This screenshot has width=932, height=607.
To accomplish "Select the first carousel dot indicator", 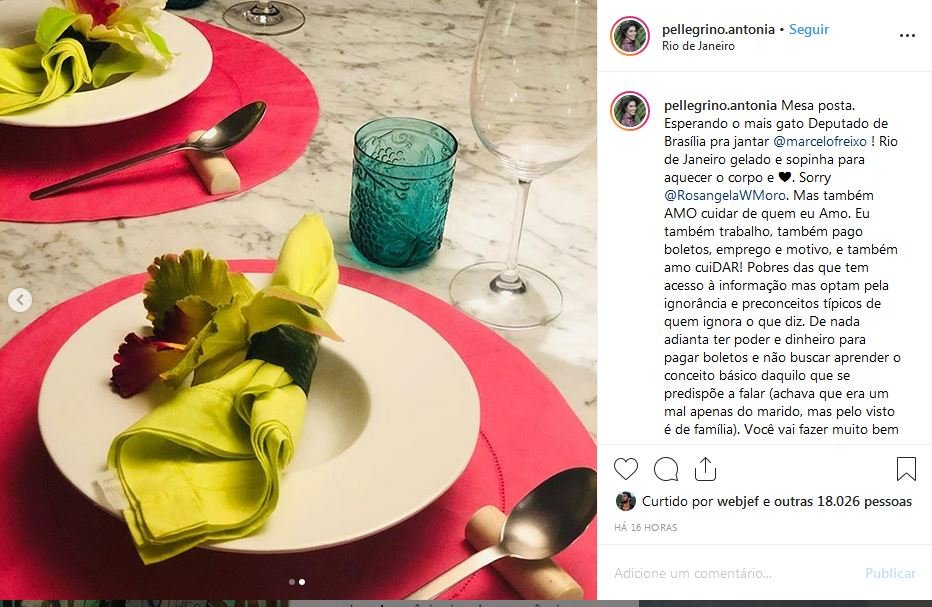I will pos(291,582).
